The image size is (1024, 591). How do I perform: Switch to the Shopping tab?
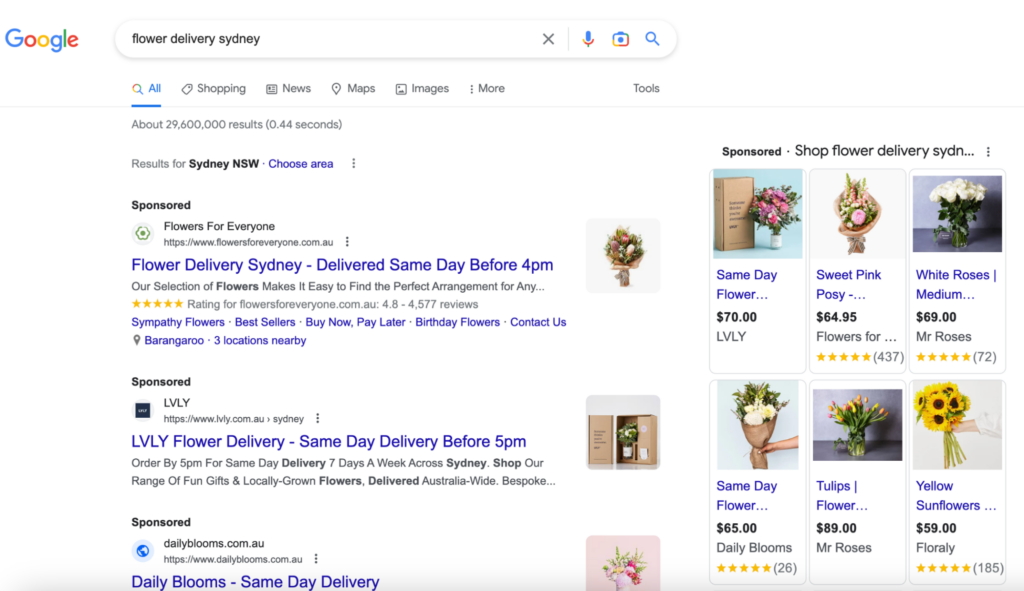point(214,89)
